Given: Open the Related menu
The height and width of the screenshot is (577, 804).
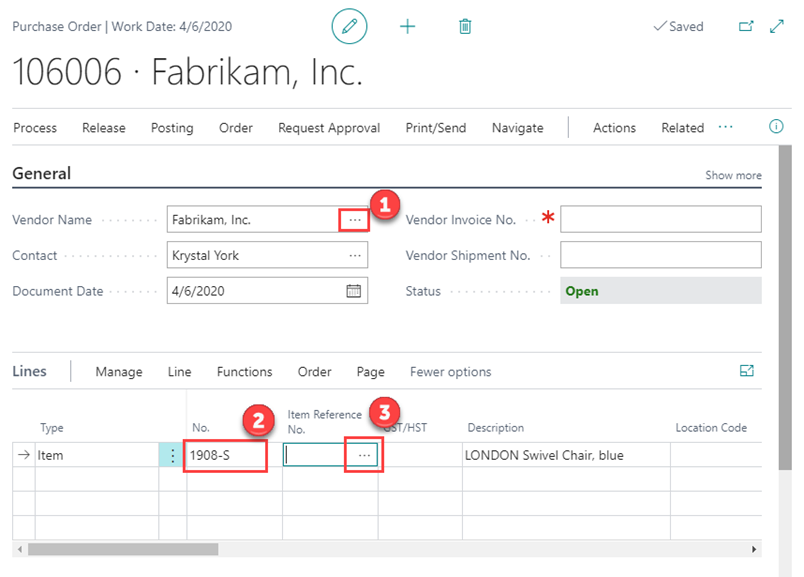Looking at the screenshot, I should click(x=682, y=128).
